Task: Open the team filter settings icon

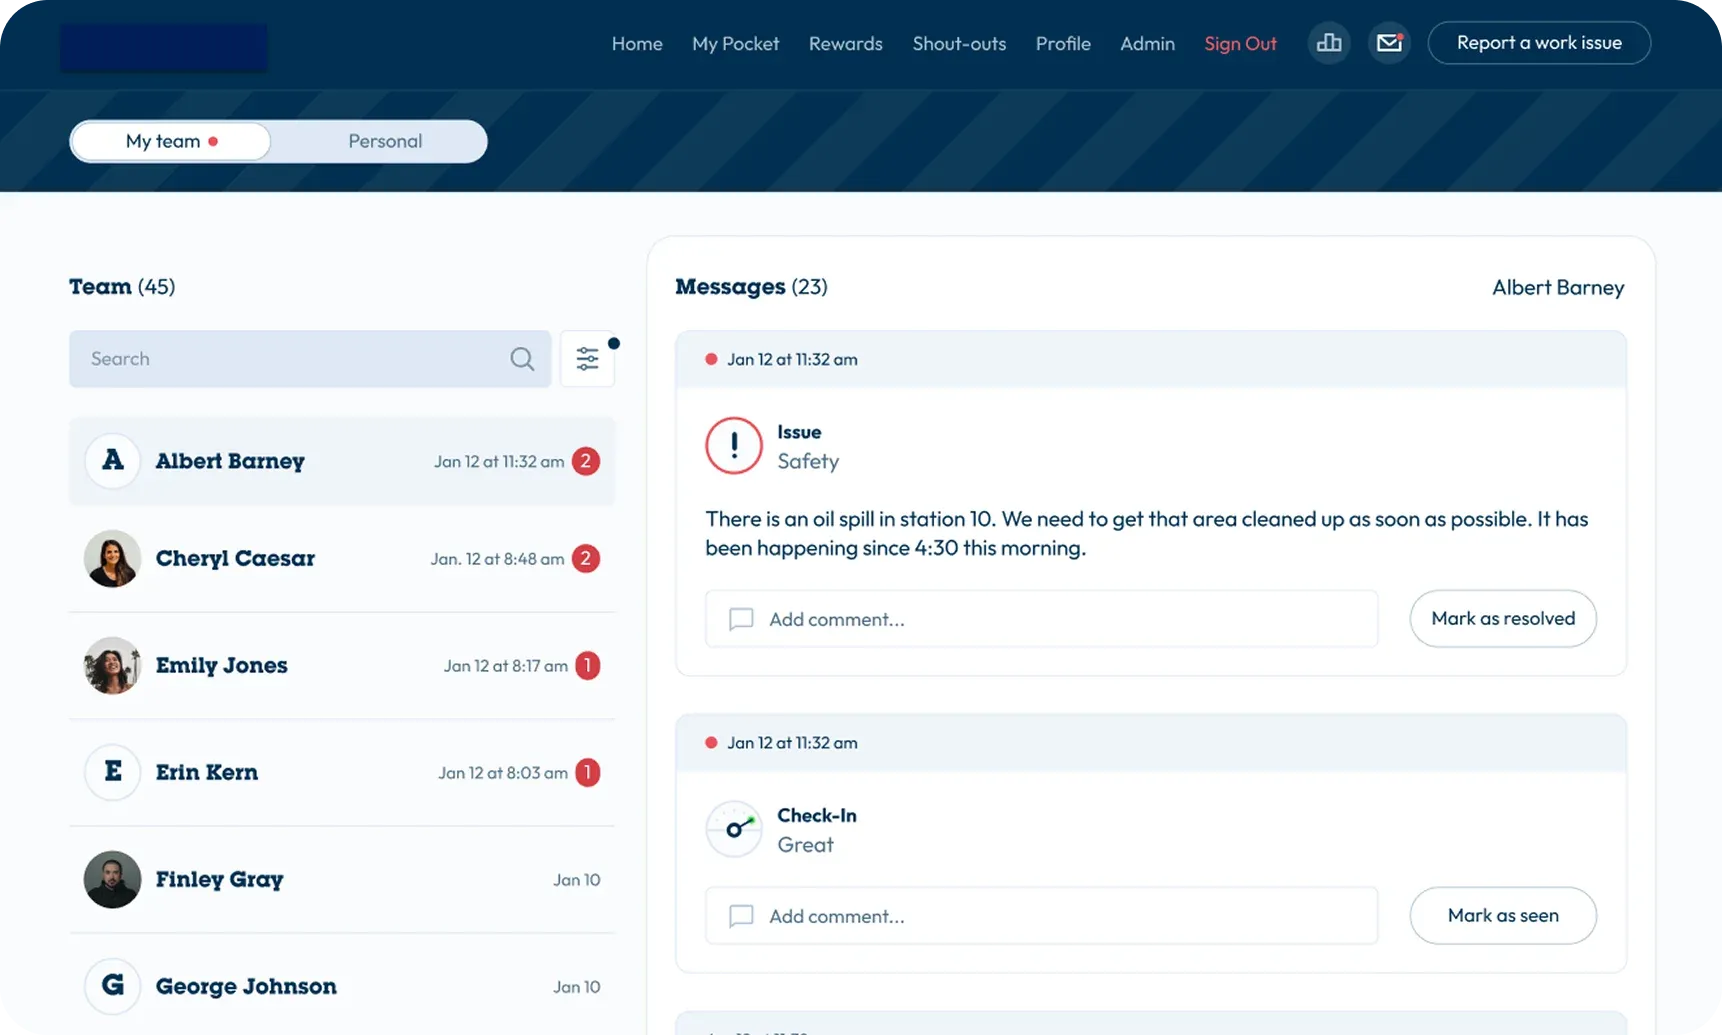Action: 587,359
